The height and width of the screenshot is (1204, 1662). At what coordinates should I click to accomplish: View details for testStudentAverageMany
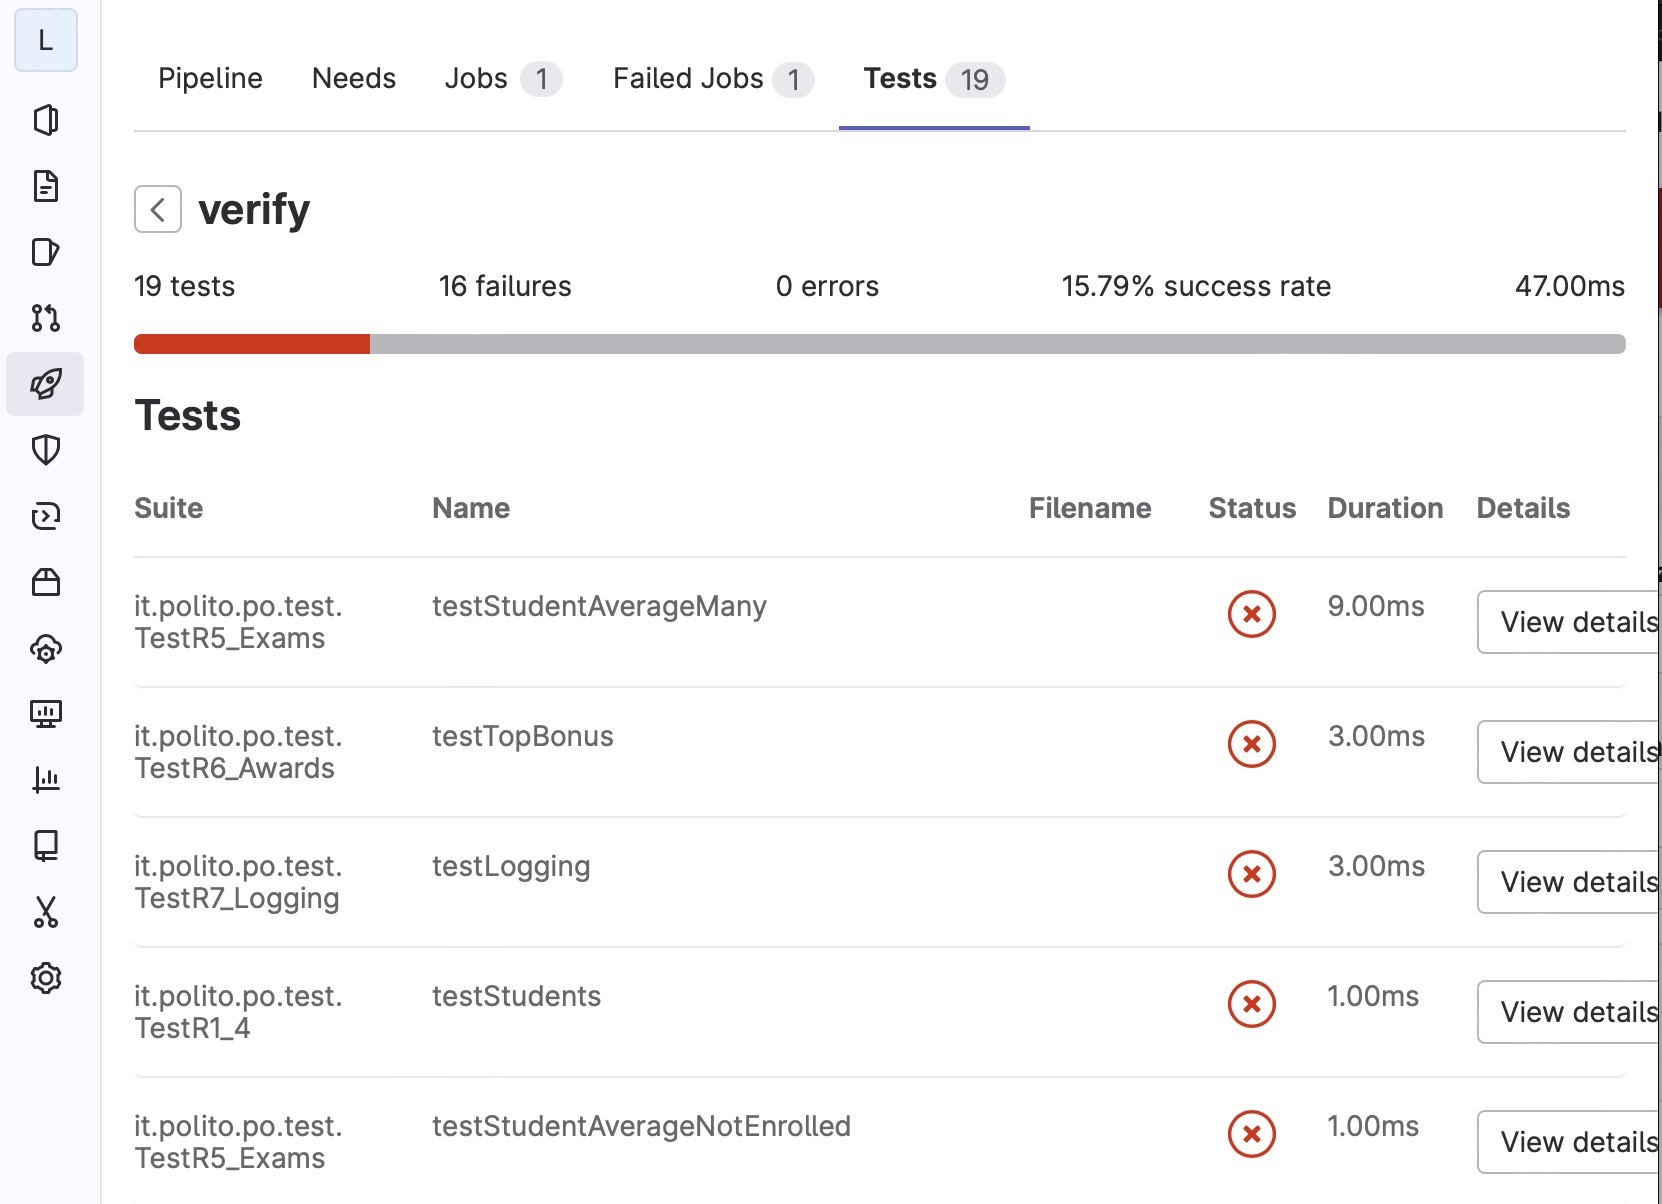[1570, 622]
